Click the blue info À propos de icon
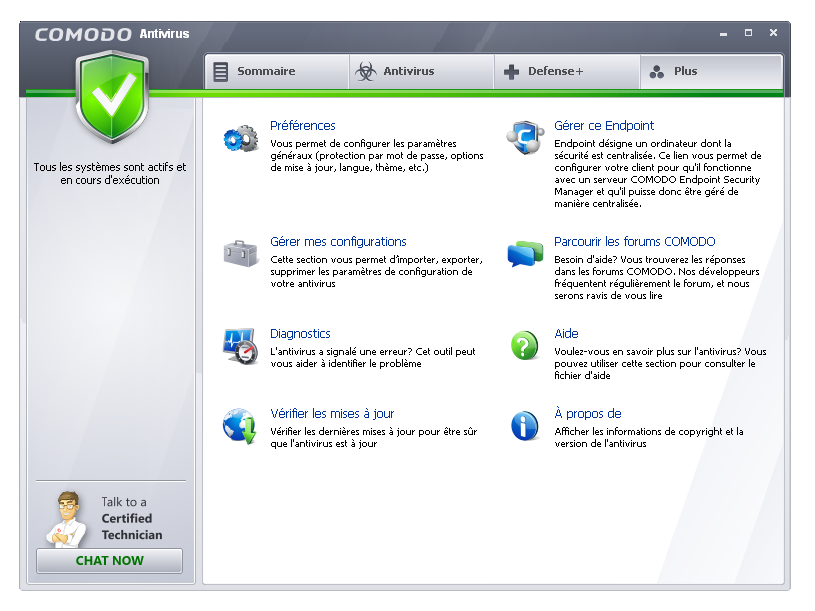The image size is (815, 611). point(525,426)
